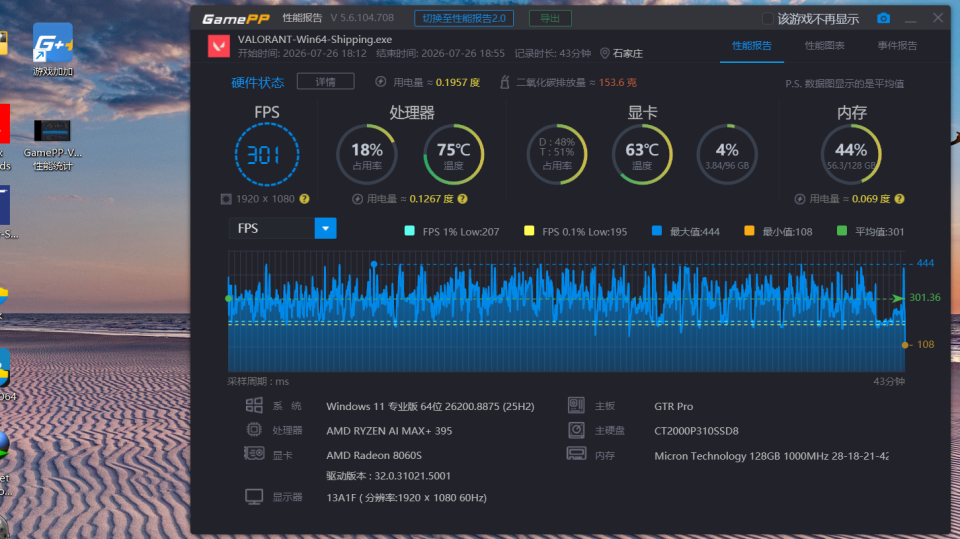The image size is (960, 539).
Task: Click the average 301.36 arrow marker
Action: [898, 298]
